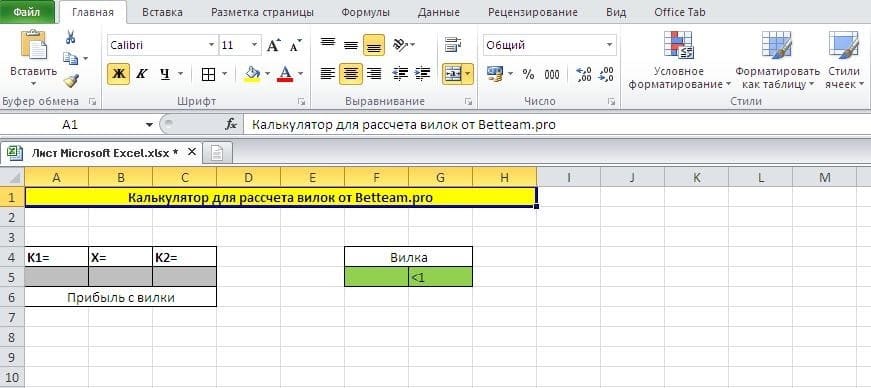Toggle Wrap Text icon

click(x=453, y=45)
